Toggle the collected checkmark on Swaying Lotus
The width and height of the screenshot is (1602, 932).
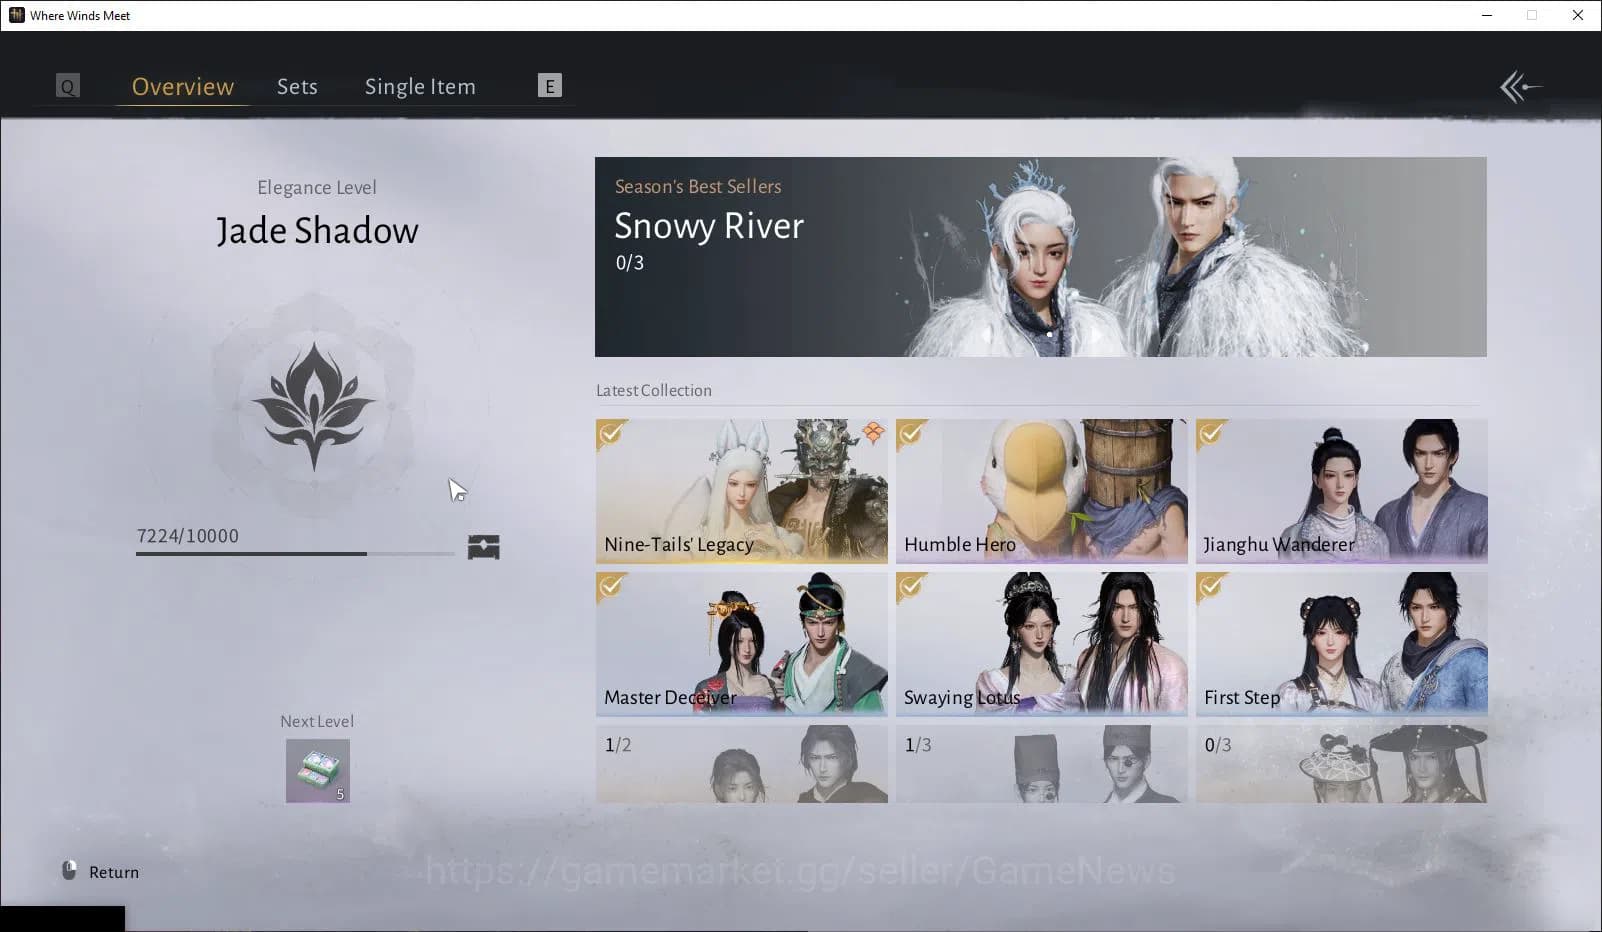coord(911,586)
